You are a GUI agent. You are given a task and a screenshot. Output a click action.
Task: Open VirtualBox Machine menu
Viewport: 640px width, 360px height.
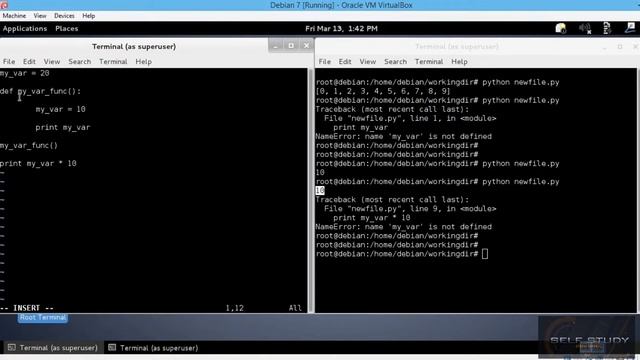coord(14,16)
